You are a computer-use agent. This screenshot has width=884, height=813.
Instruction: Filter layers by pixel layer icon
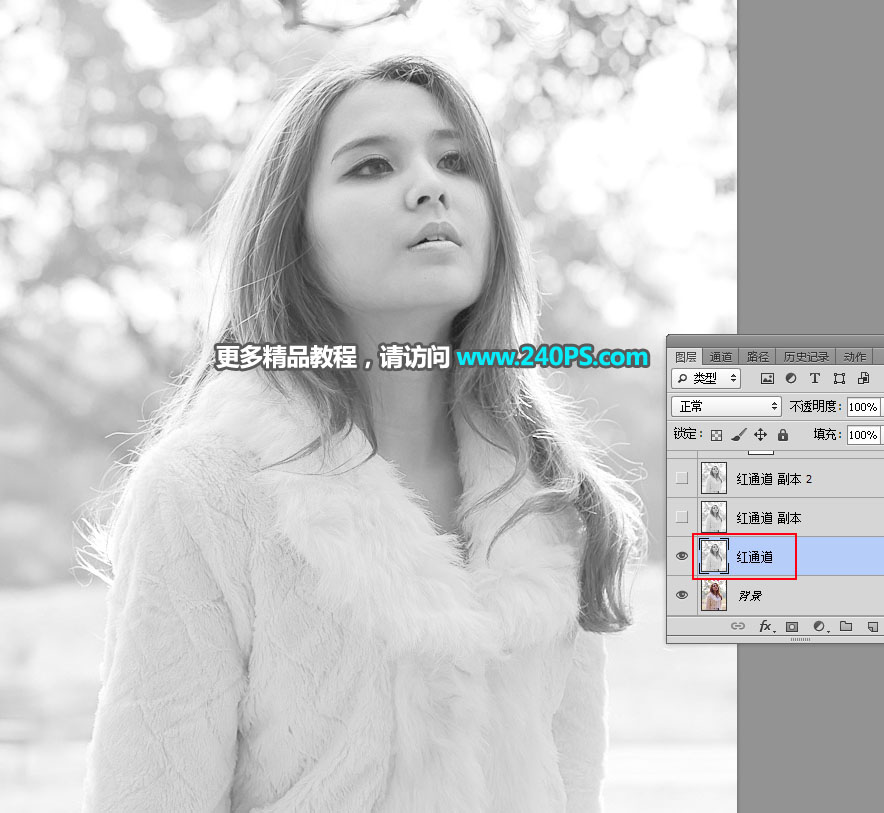coord(767,378)
